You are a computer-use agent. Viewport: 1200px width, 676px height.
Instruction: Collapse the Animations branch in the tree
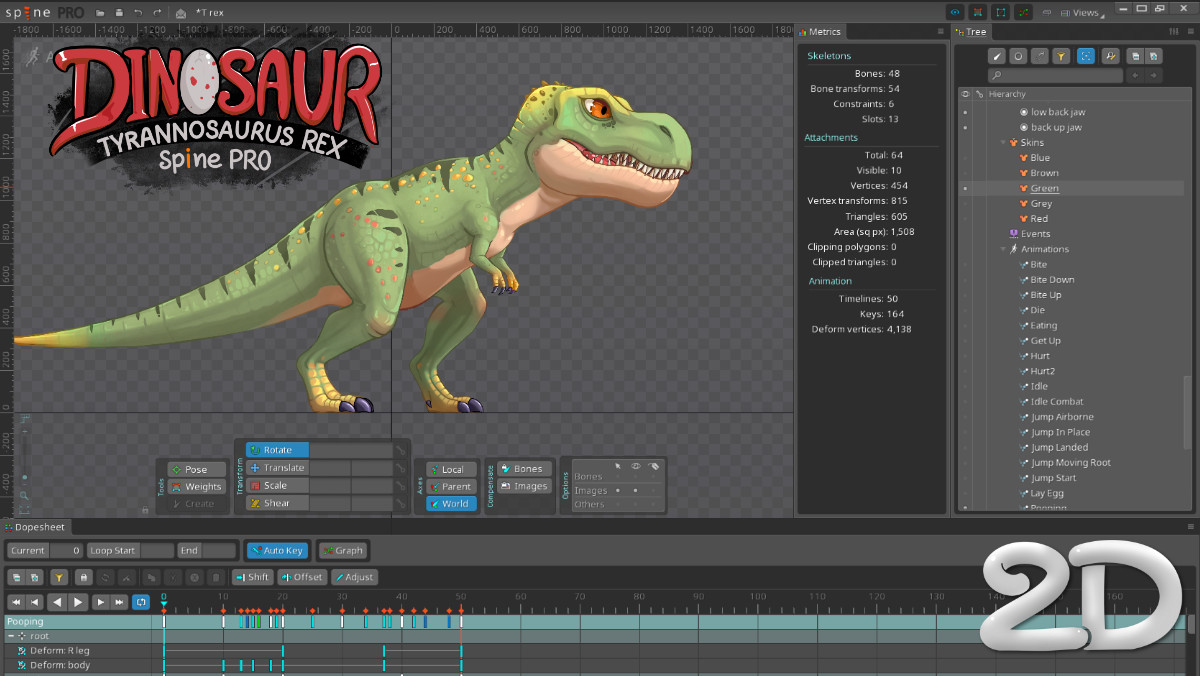[1001, 249]
